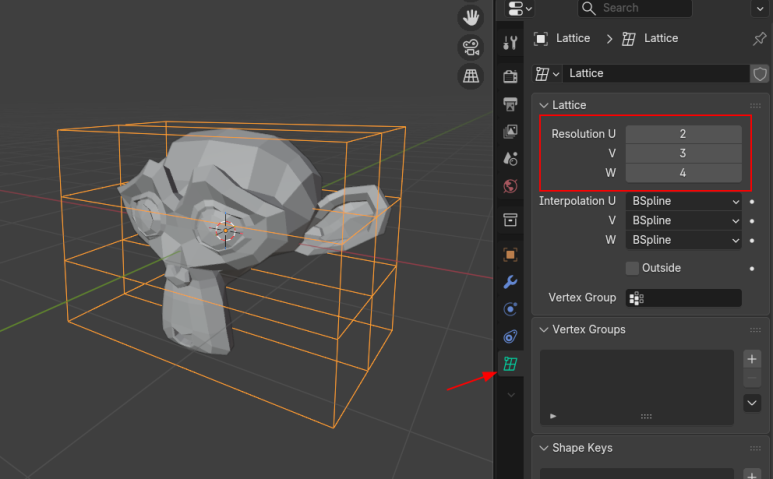Open the Tool properties tab
The height and width of the screenshot is (479, 773).
pyautogui.click(x=510, y=43)
